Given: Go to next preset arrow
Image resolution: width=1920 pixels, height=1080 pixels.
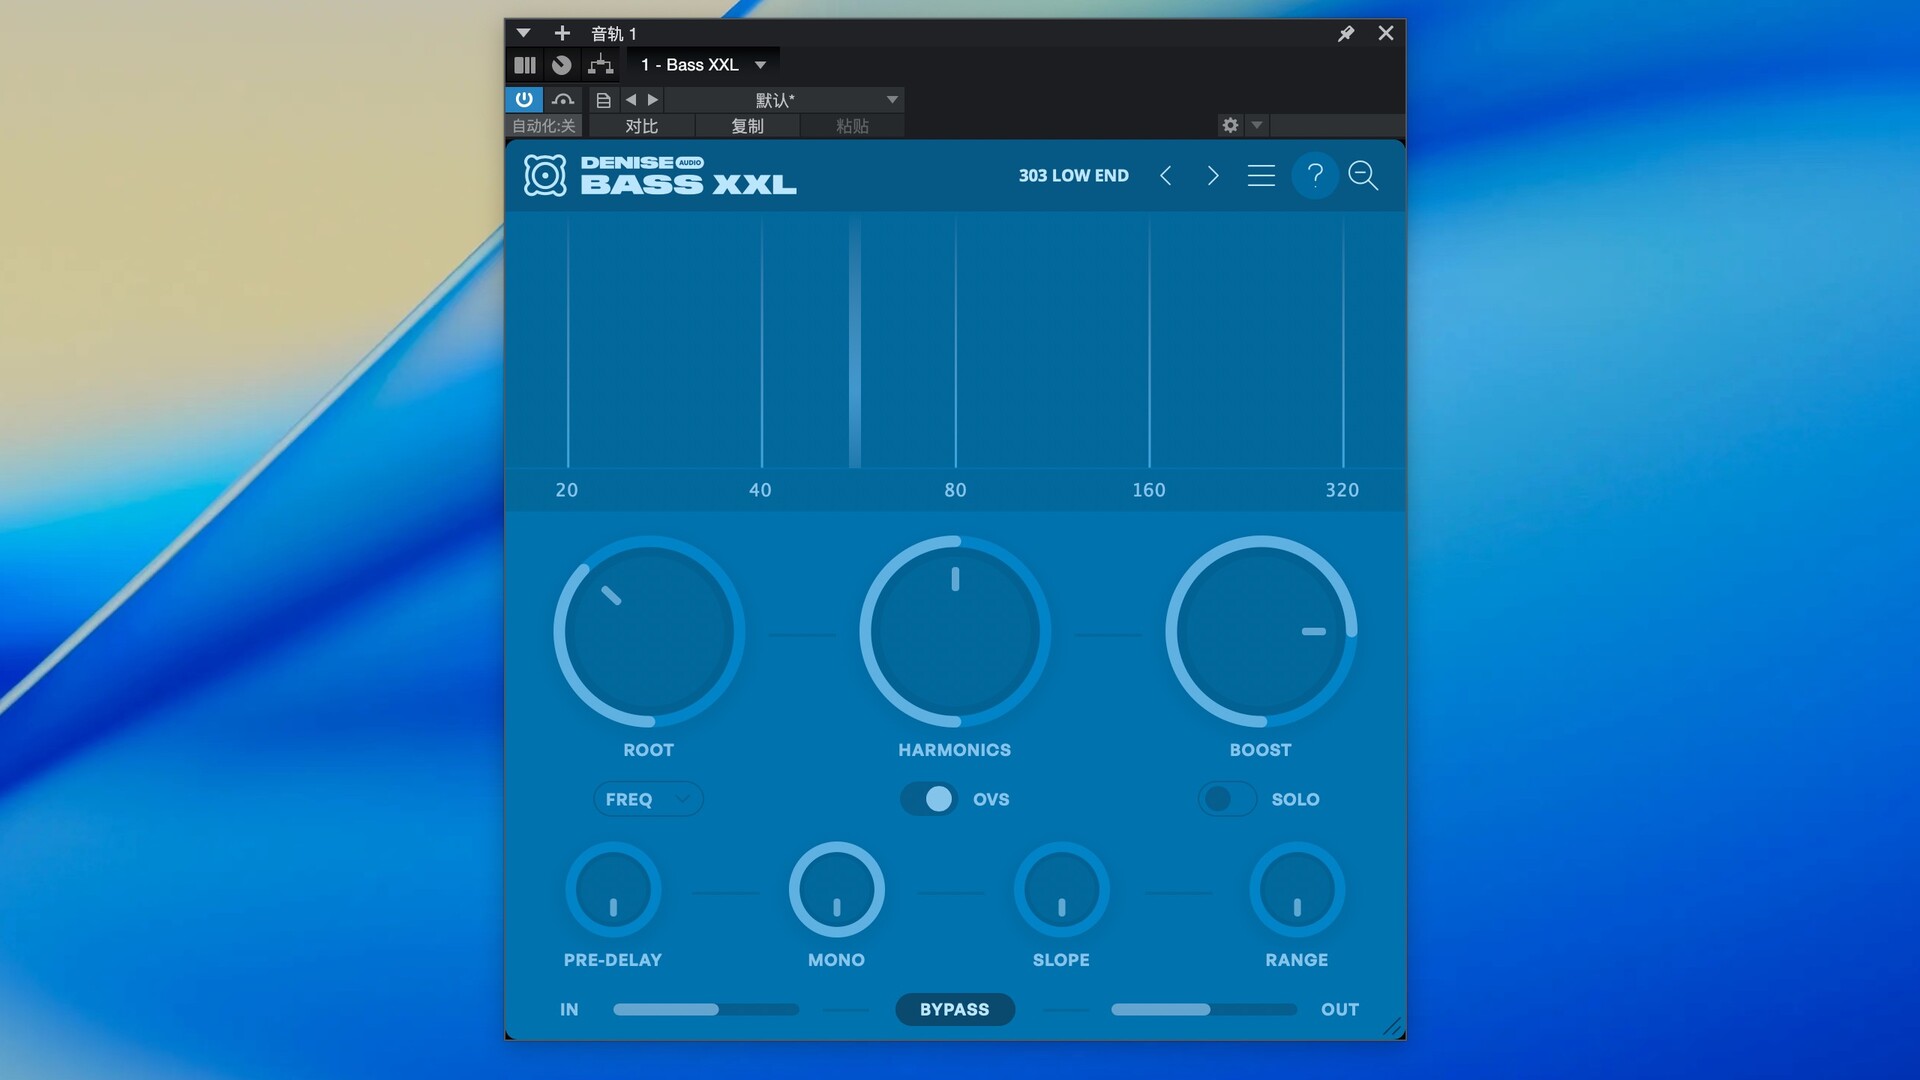Looking at the screenshot, I should (x=1213, y=176).
